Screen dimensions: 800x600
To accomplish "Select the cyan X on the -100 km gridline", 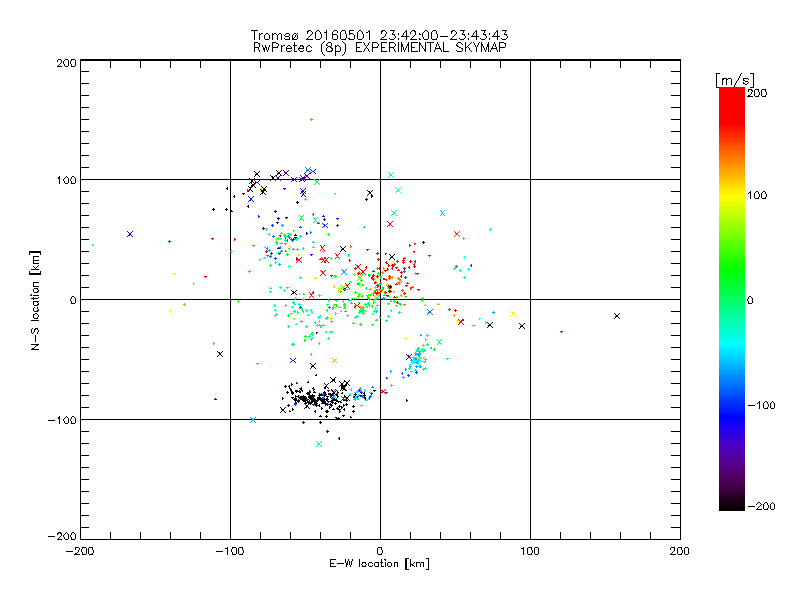I will 253,420.
